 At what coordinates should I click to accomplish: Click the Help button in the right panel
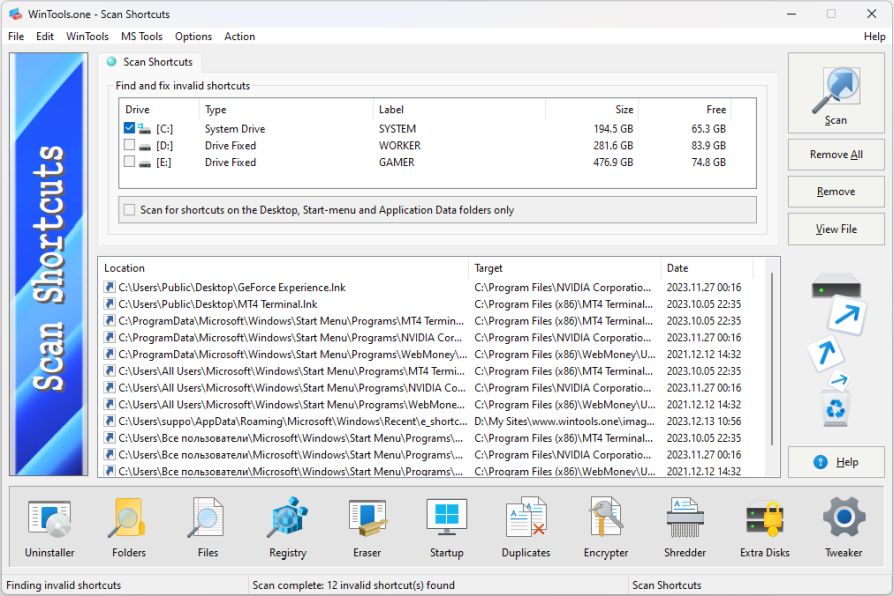(x=836, y=462)
